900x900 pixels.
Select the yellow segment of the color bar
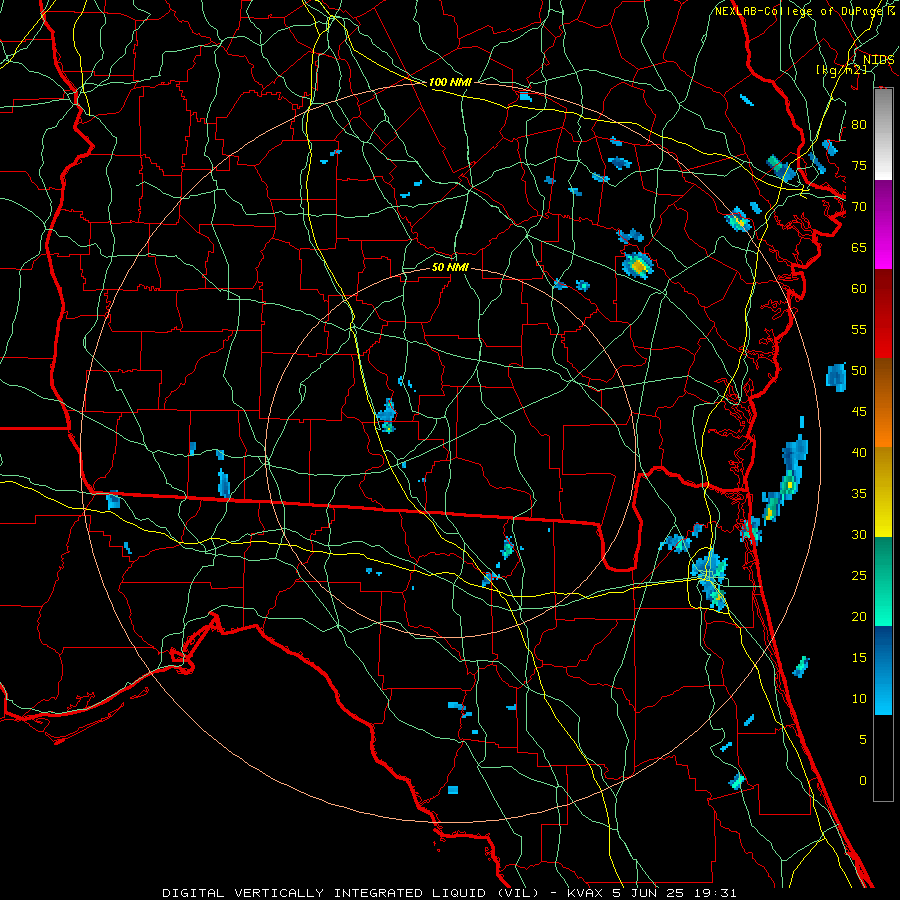(x=883, y=492)
